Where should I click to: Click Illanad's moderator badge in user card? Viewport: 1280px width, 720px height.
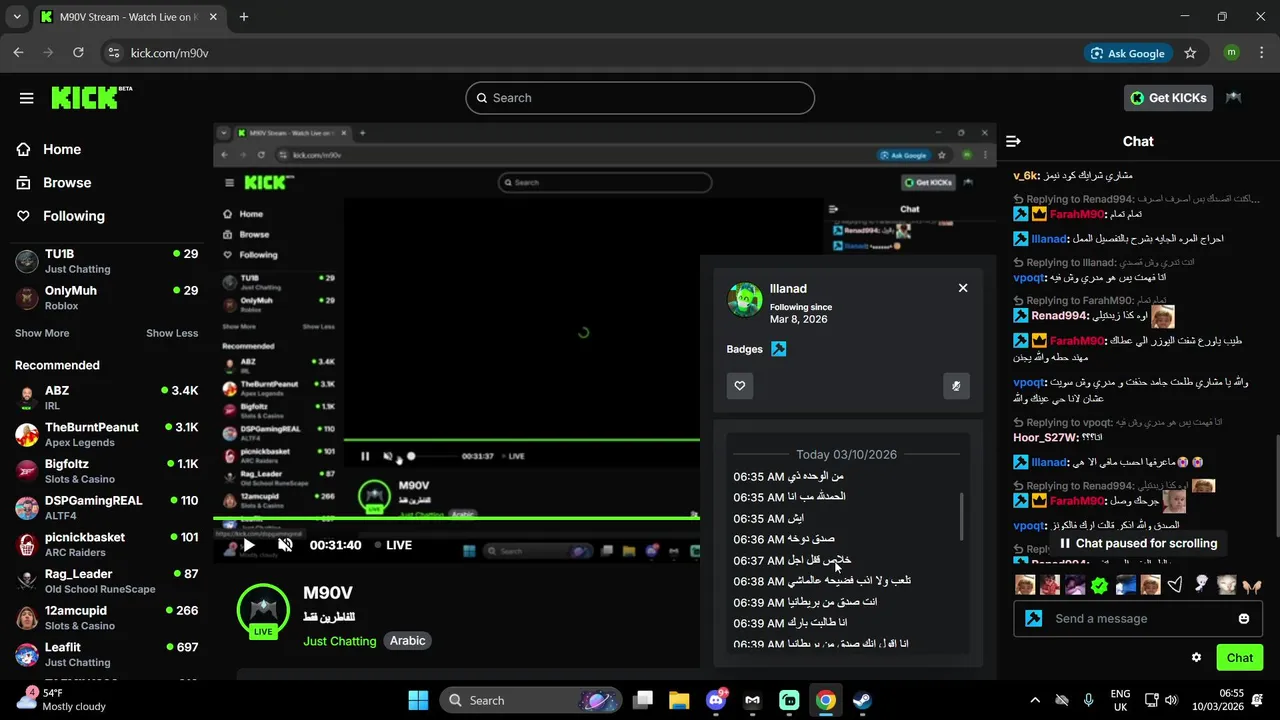coord(779,349)
